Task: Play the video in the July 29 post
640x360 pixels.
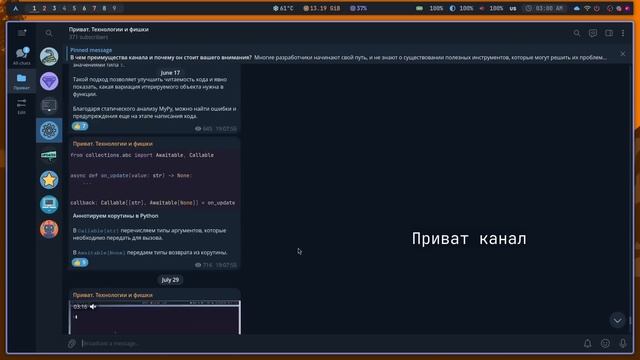Action: [x=154, y=318]
